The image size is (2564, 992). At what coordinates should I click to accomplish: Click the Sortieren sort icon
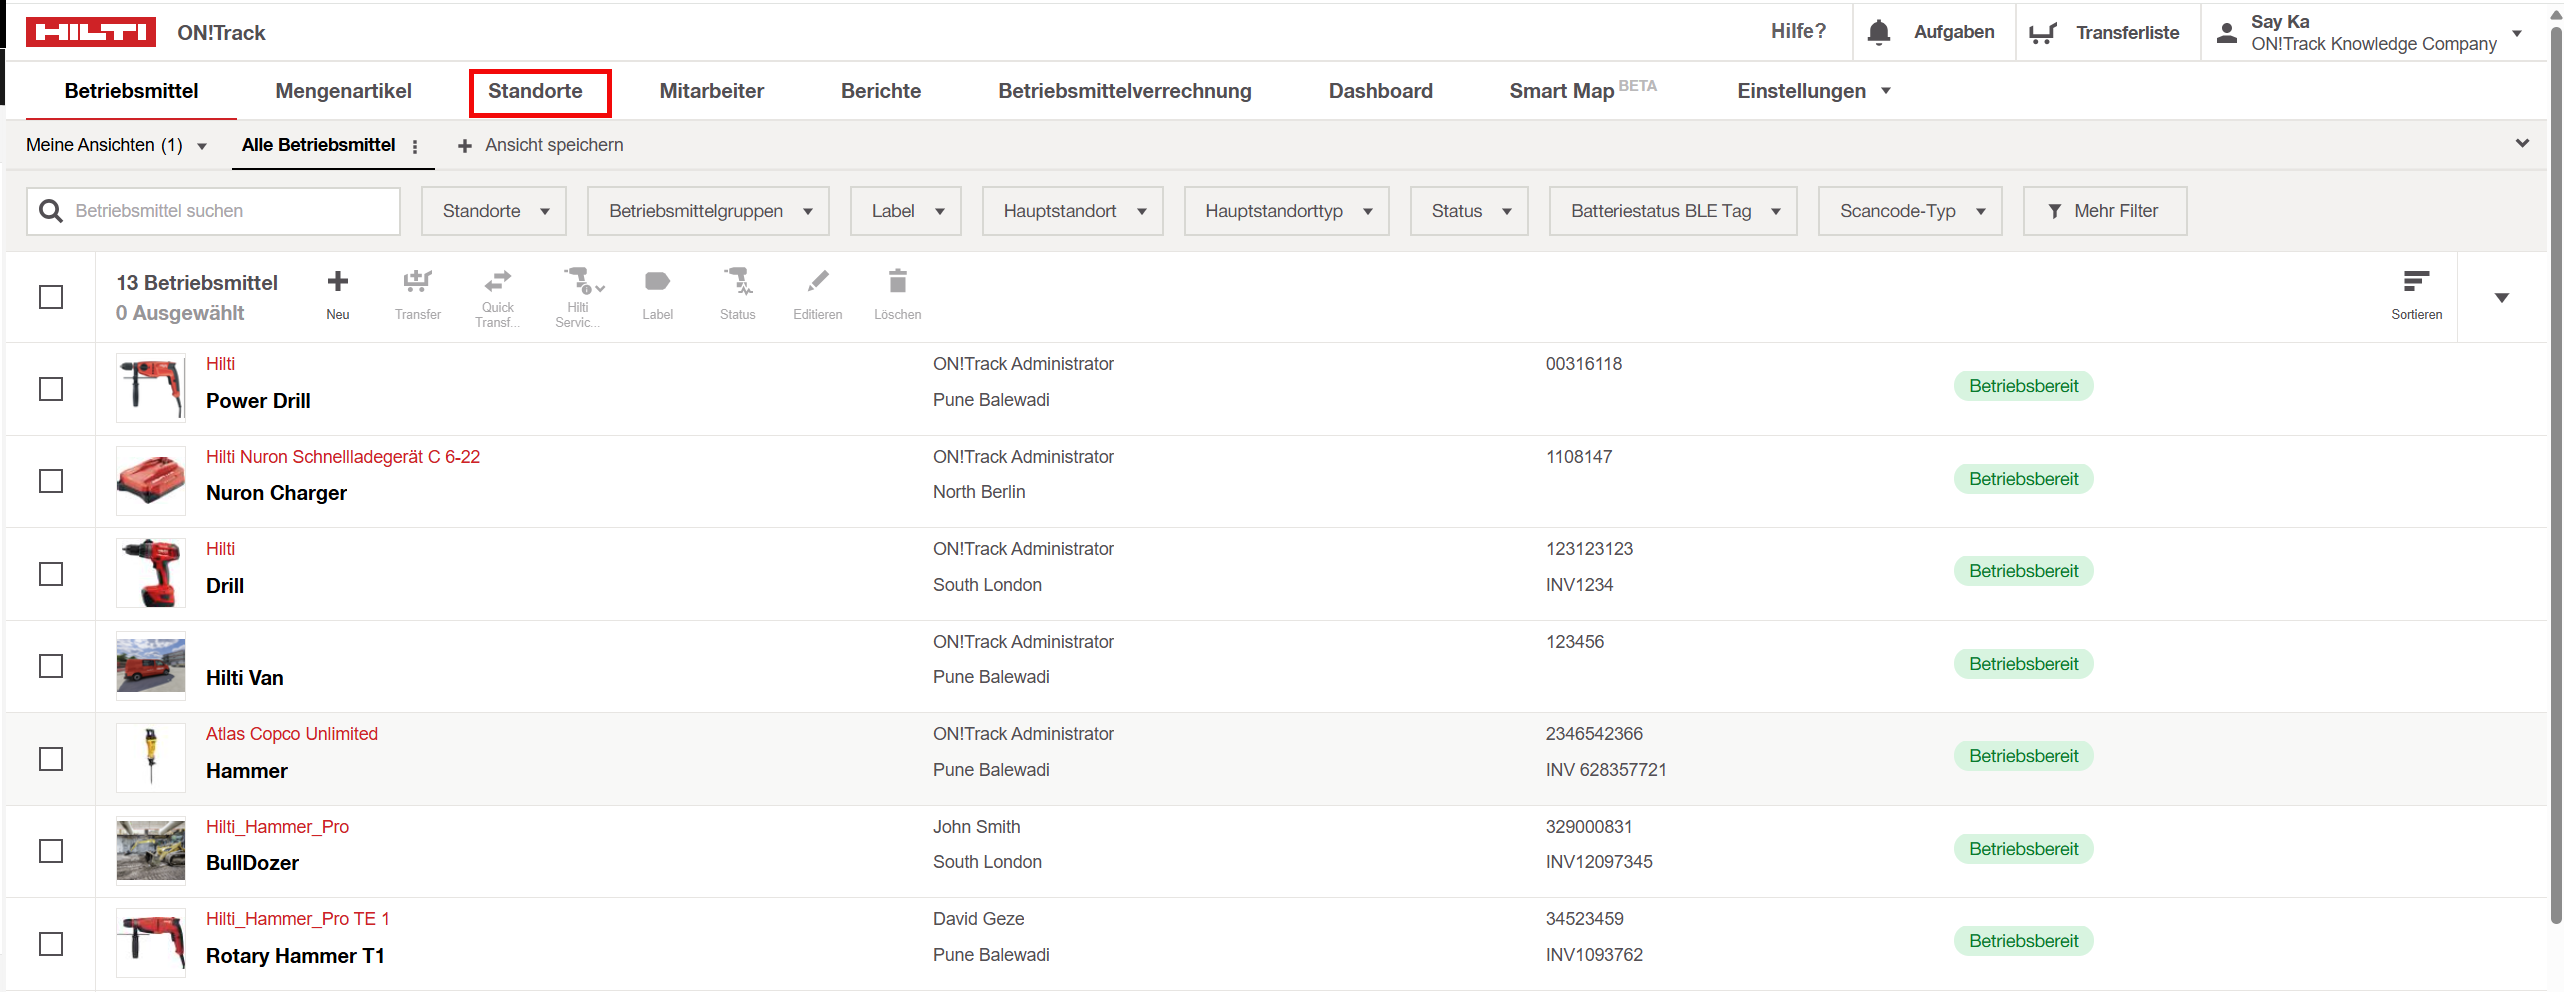point(2416,281)
